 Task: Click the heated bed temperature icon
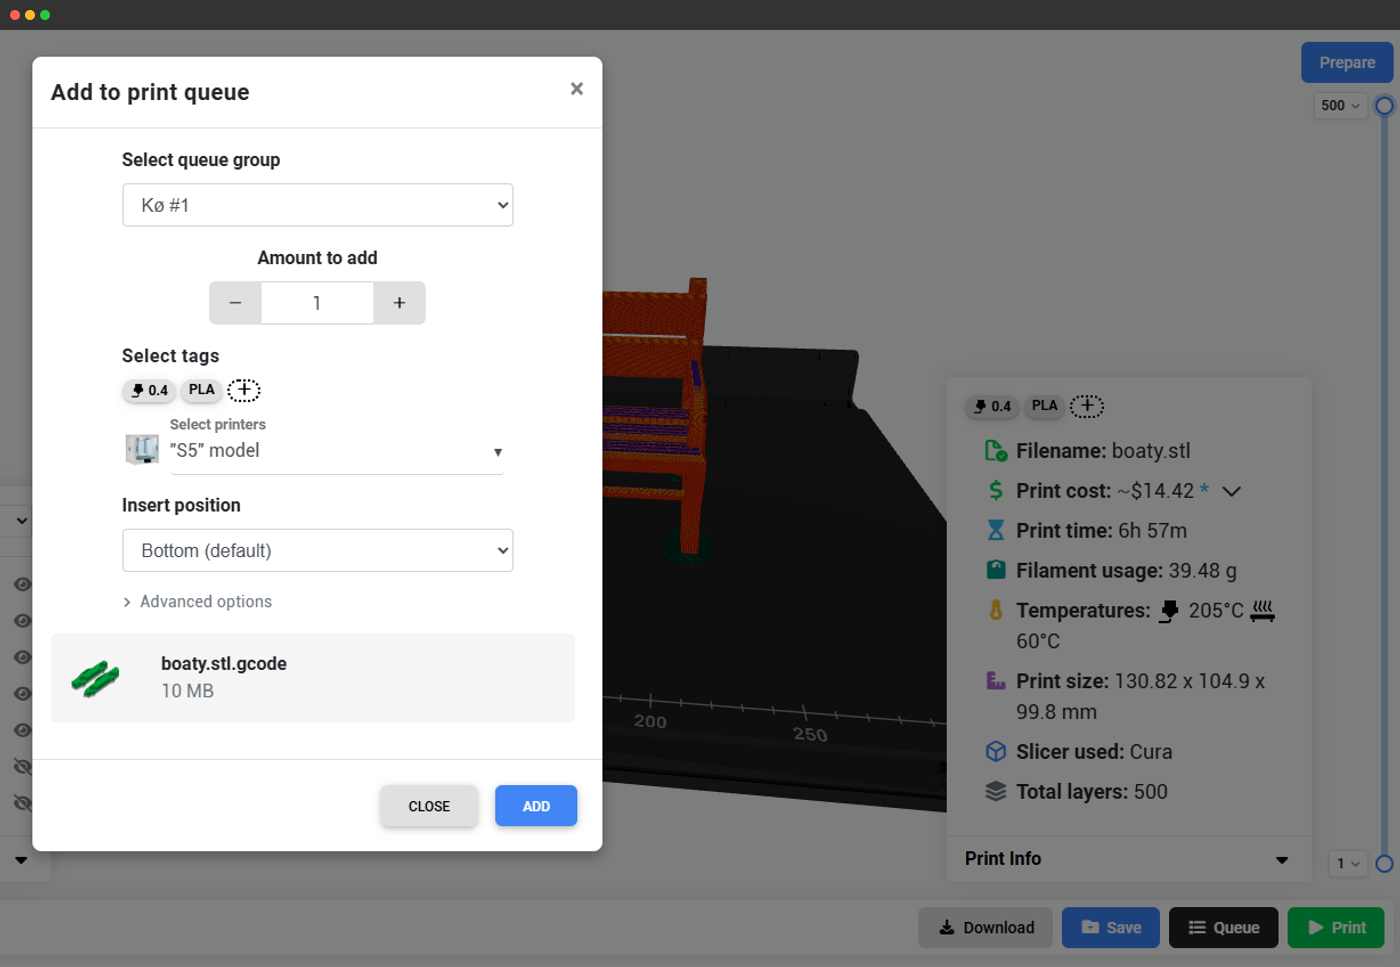[x=1263, y=610]
